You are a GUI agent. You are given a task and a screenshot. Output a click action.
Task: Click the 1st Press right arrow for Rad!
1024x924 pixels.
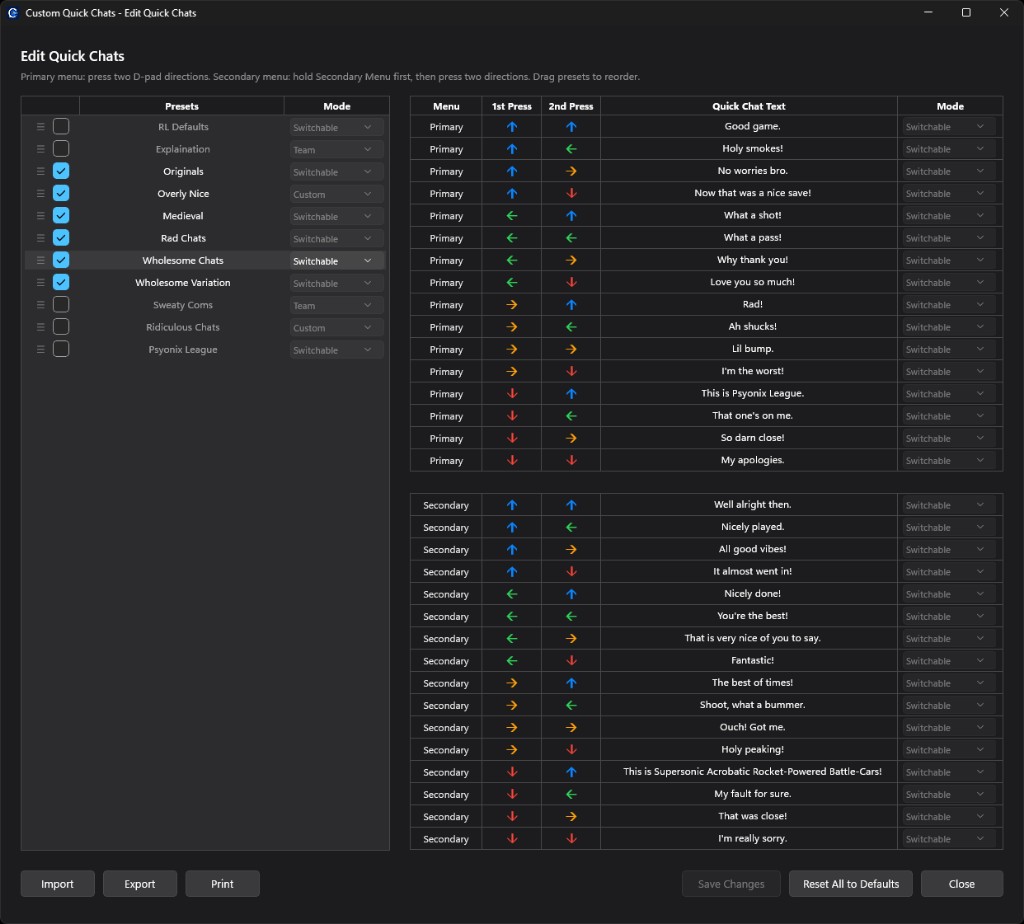pos(512,305)
